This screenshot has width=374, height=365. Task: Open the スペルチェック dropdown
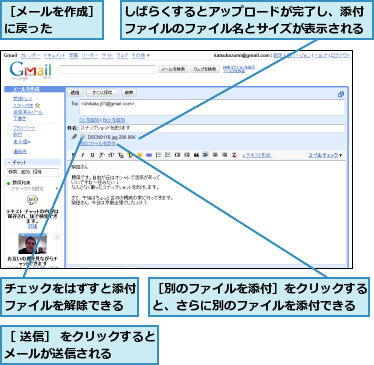pos(325,155)
